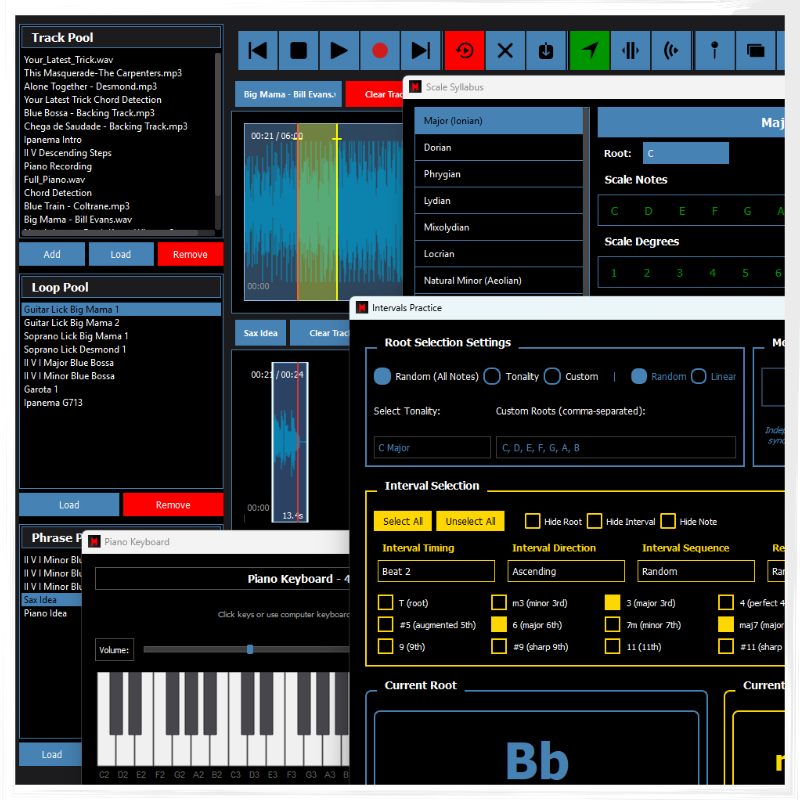The image size is (800, 800).
Task: Adjust the Piano Keyboard volume slider
Action: [250, 649]
